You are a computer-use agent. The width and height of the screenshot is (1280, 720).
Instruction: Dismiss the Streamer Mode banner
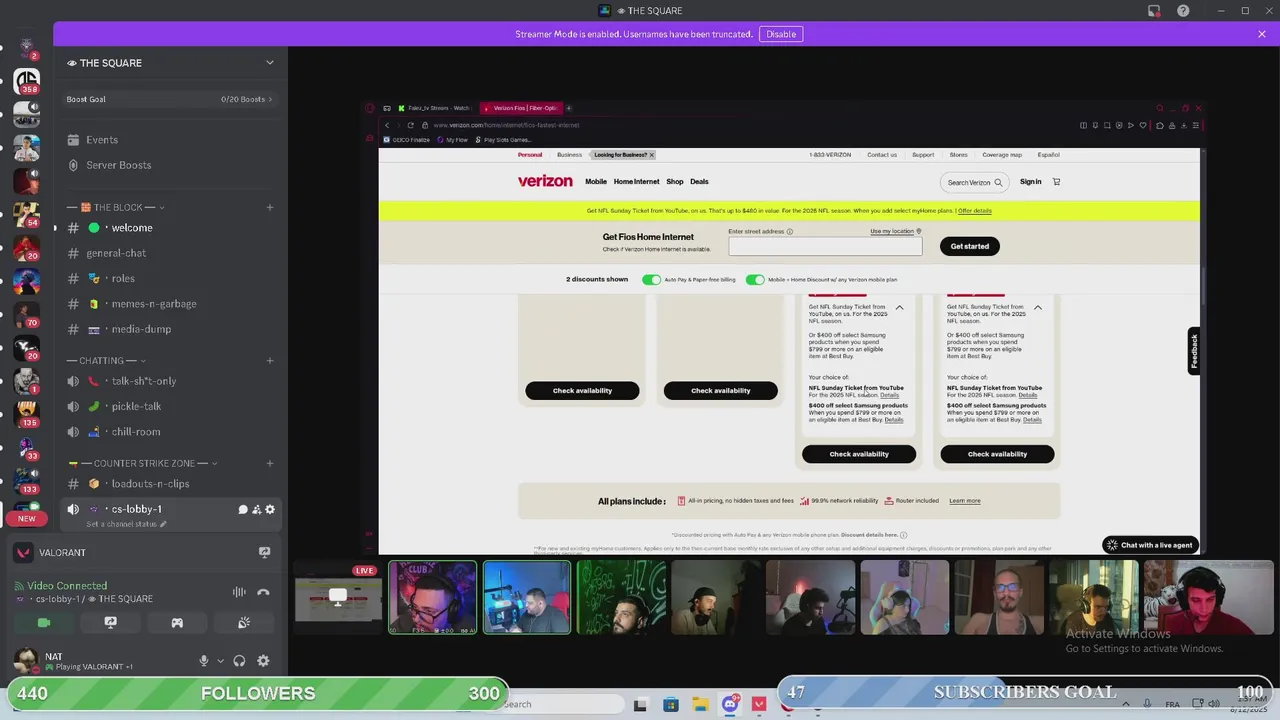pyautogui.click(x=1262, y=34)
